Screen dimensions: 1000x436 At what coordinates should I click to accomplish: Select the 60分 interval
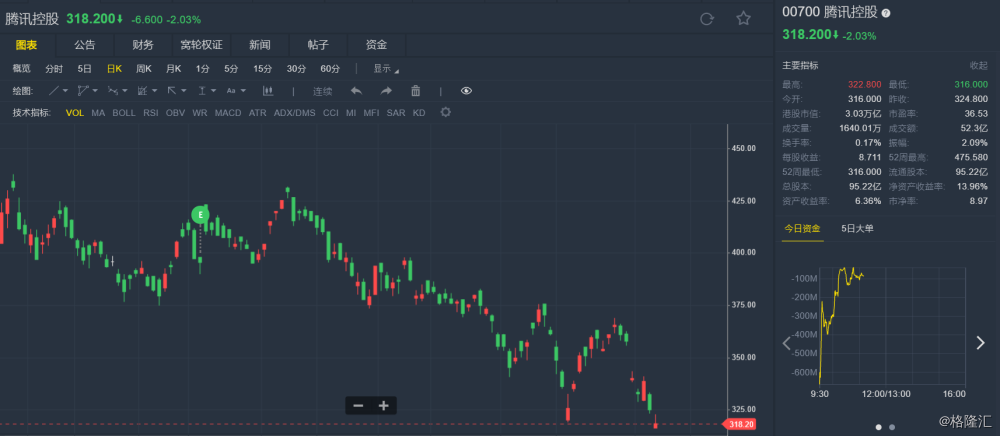coord(330,69)
